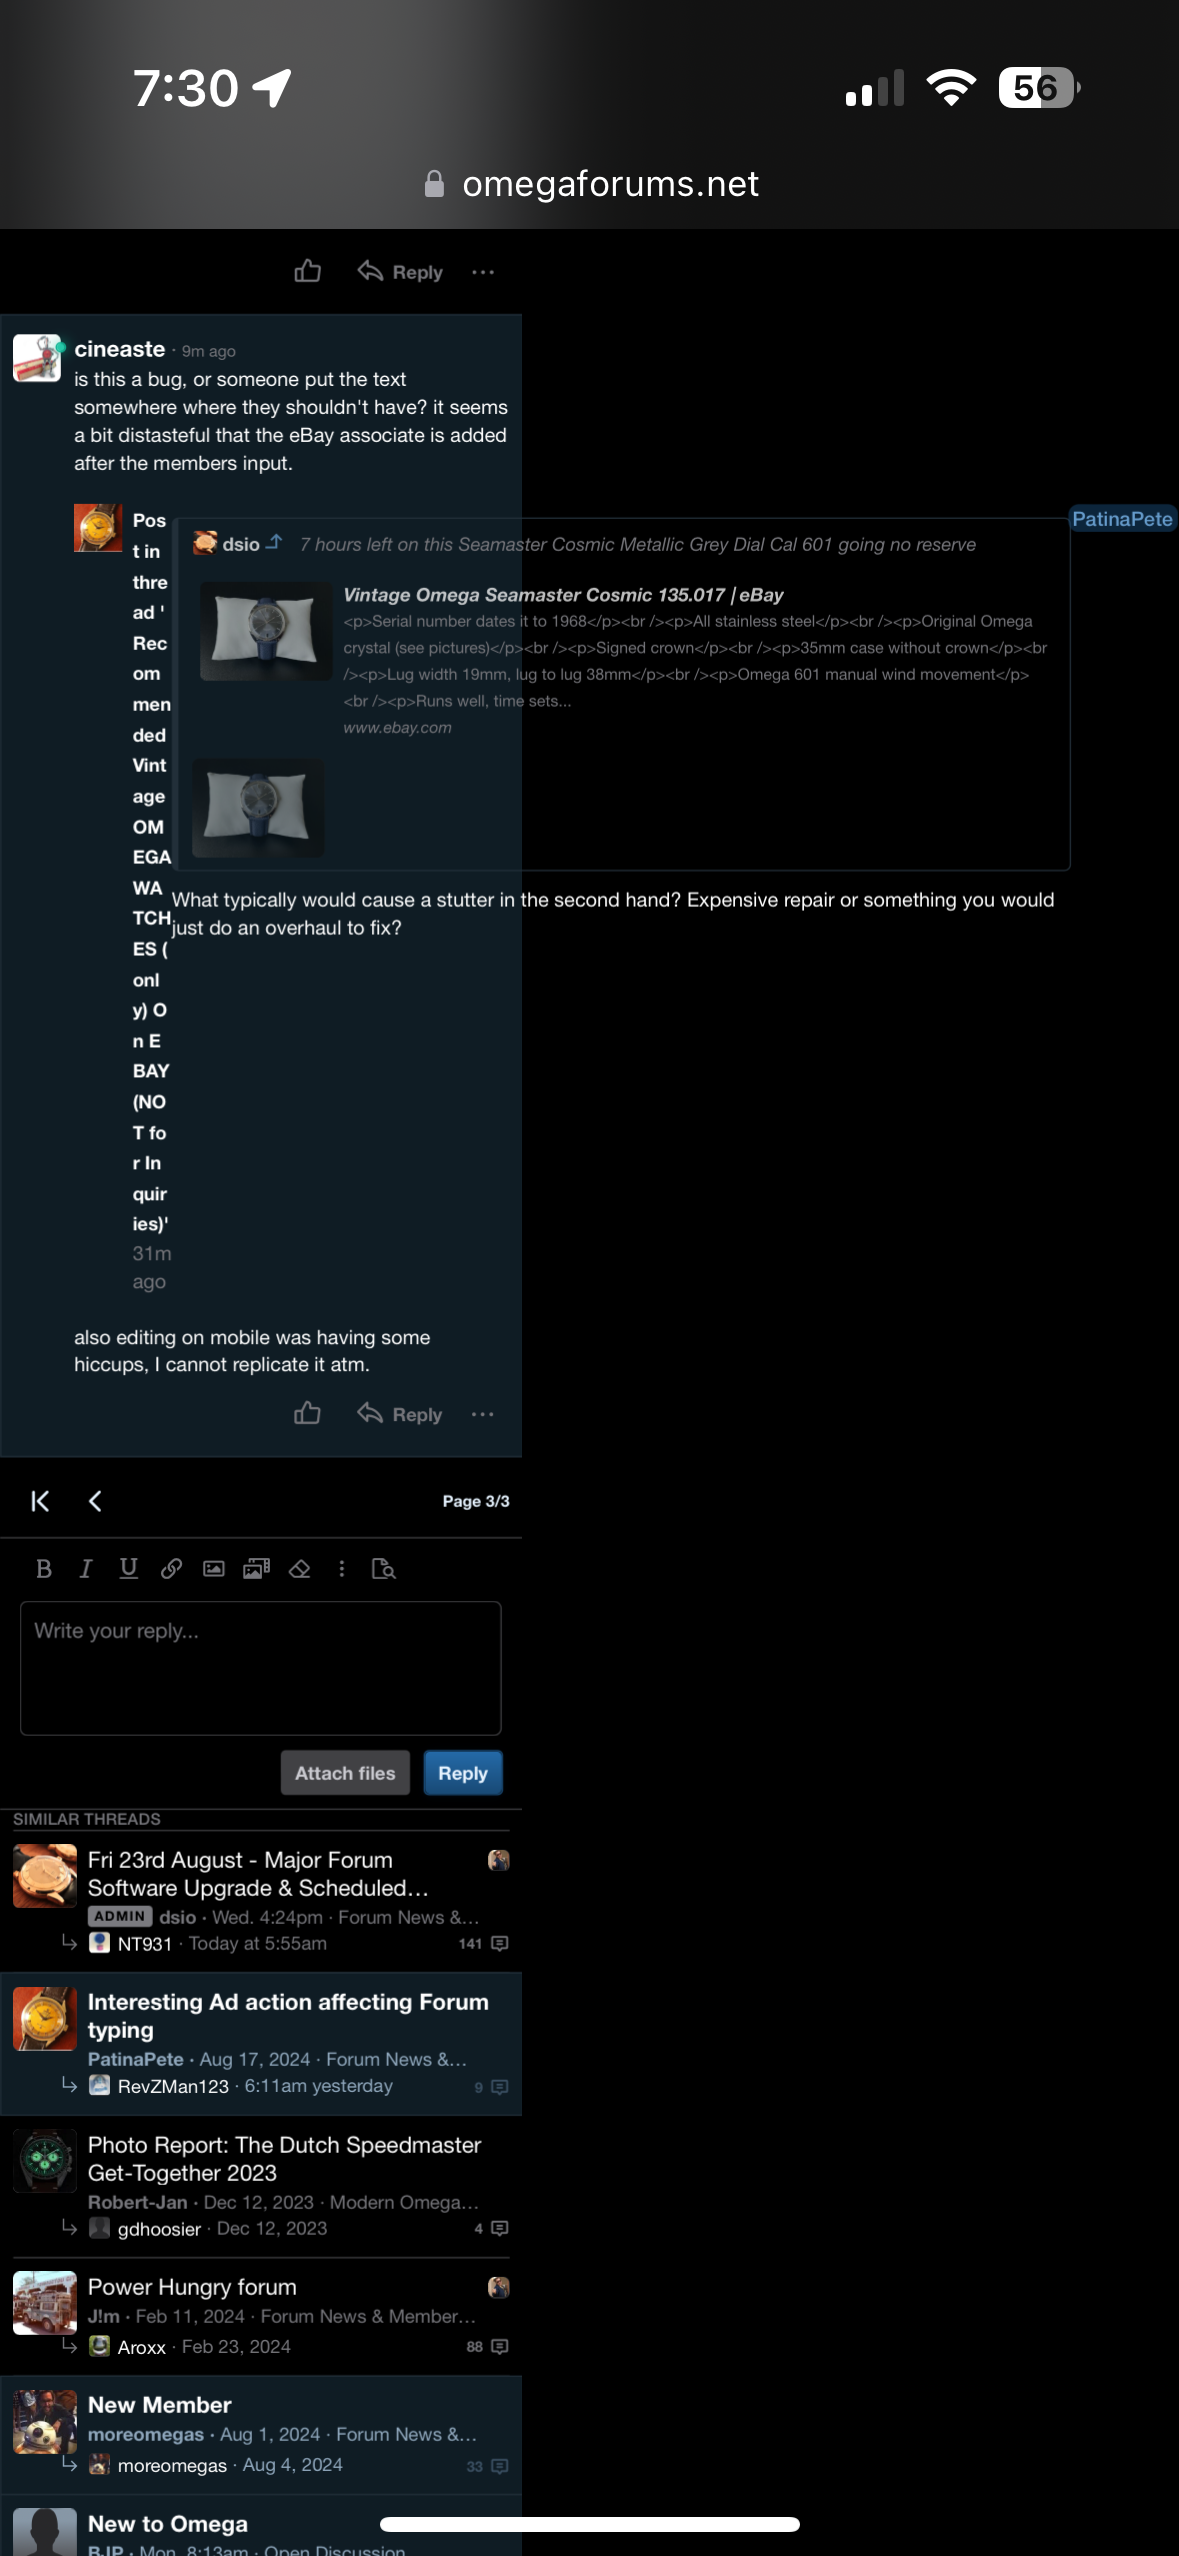Insert image using the picture icon
Viewport: 1179px width, 2556px height.
(x=213, y=1568)
